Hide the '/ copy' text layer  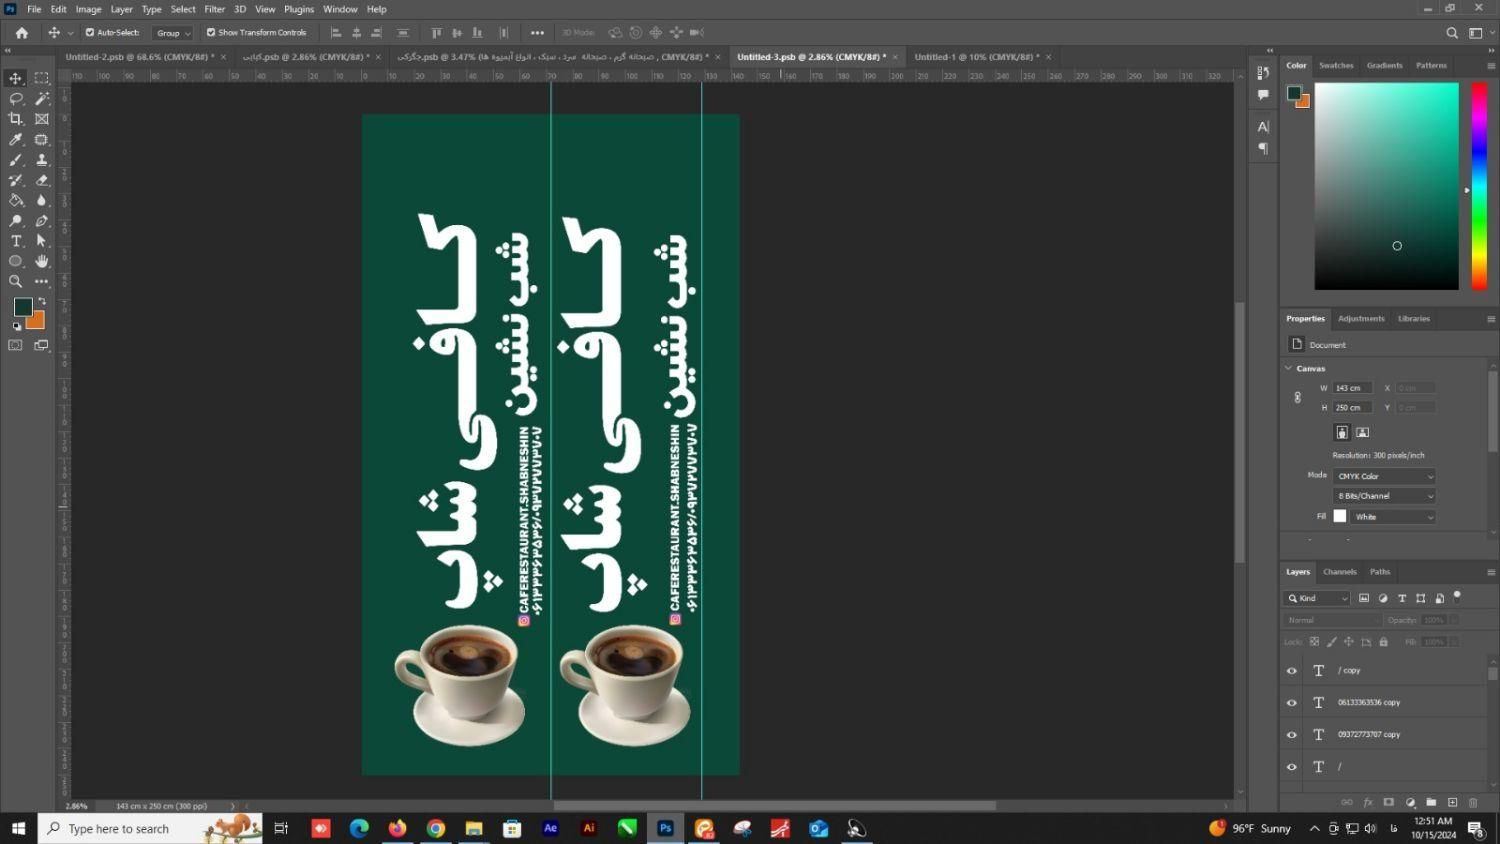[1292, 671]
